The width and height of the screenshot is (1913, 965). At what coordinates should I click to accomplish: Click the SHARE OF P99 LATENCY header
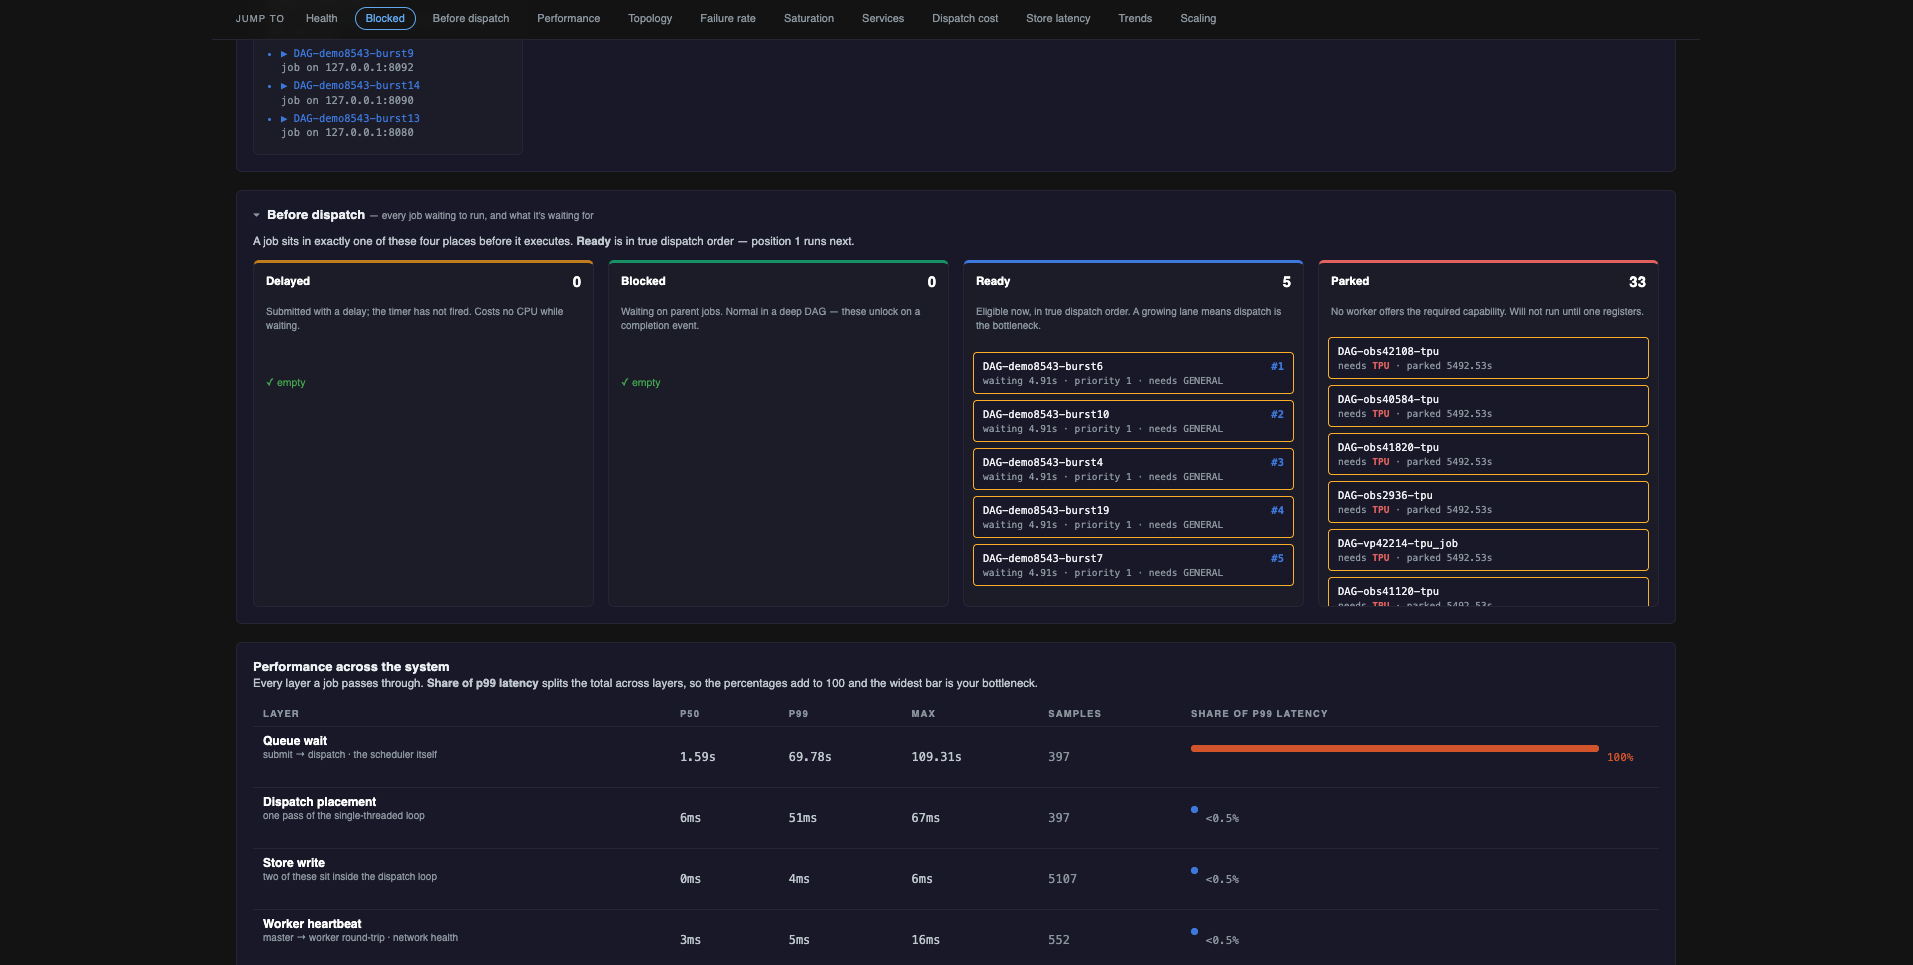[x=1259, y=714]
